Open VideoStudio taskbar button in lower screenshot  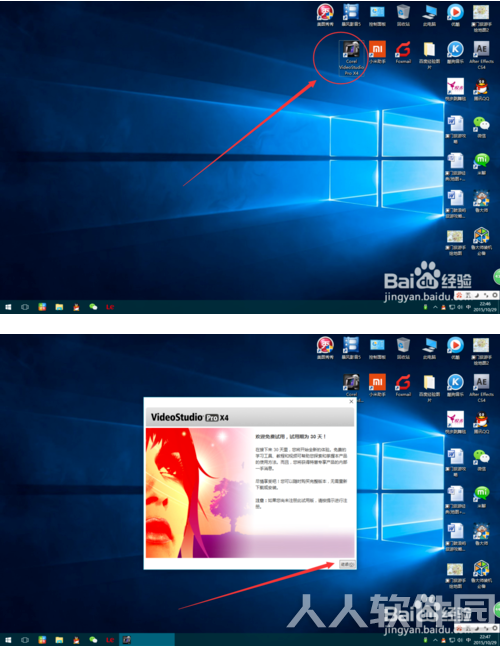(x=127, y=640)
